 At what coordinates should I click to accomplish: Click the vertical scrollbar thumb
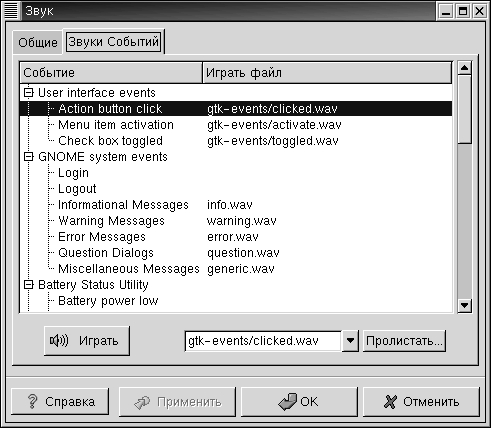click(x=464, y=110)
